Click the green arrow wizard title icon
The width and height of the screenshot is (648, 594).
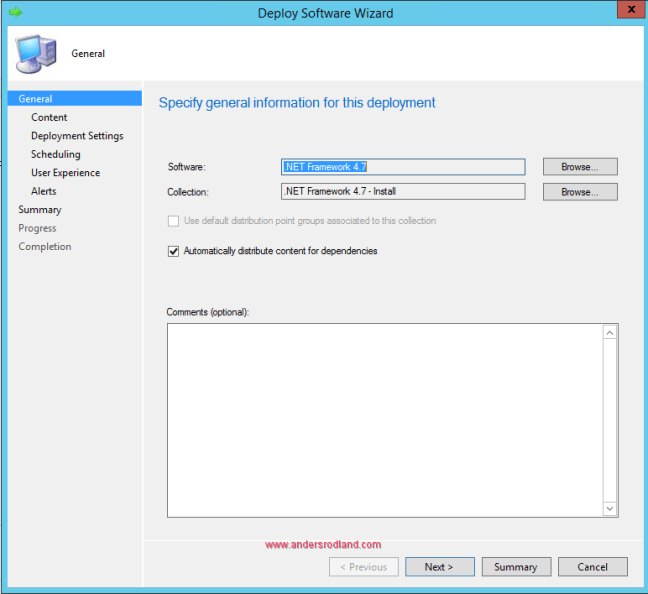16,12
